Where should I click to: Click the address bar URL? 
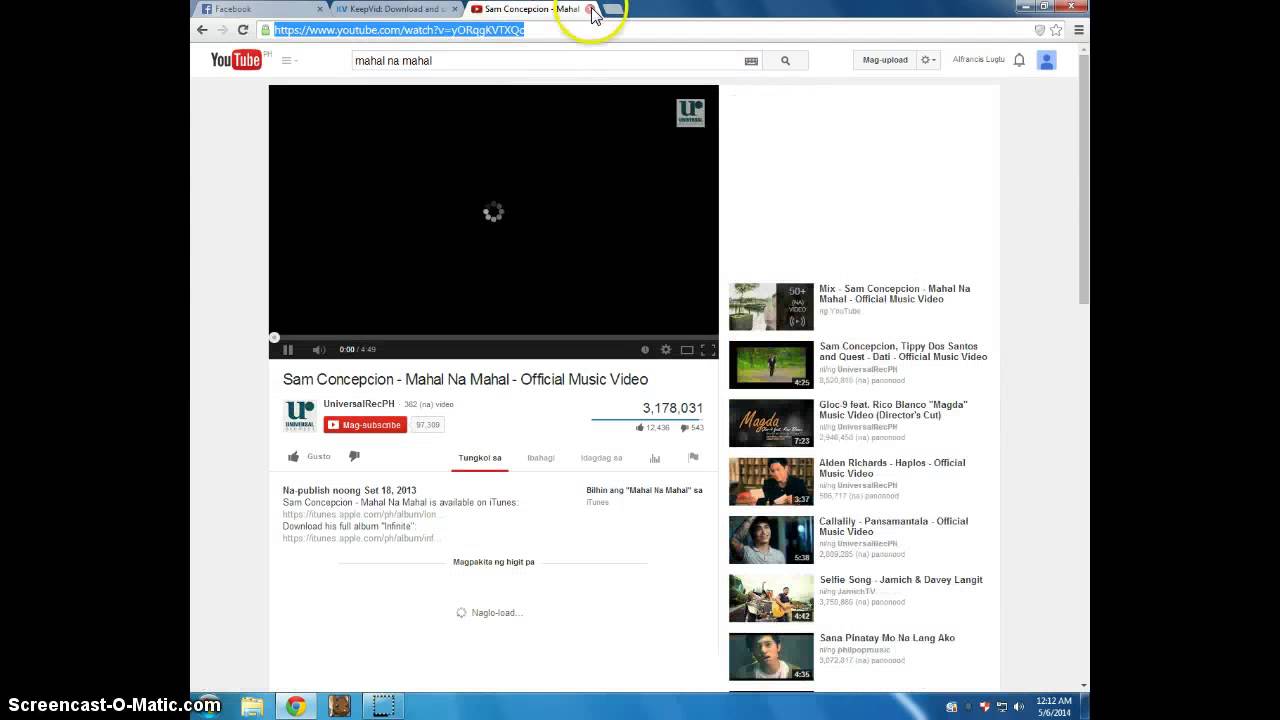[x=399, y=30]
